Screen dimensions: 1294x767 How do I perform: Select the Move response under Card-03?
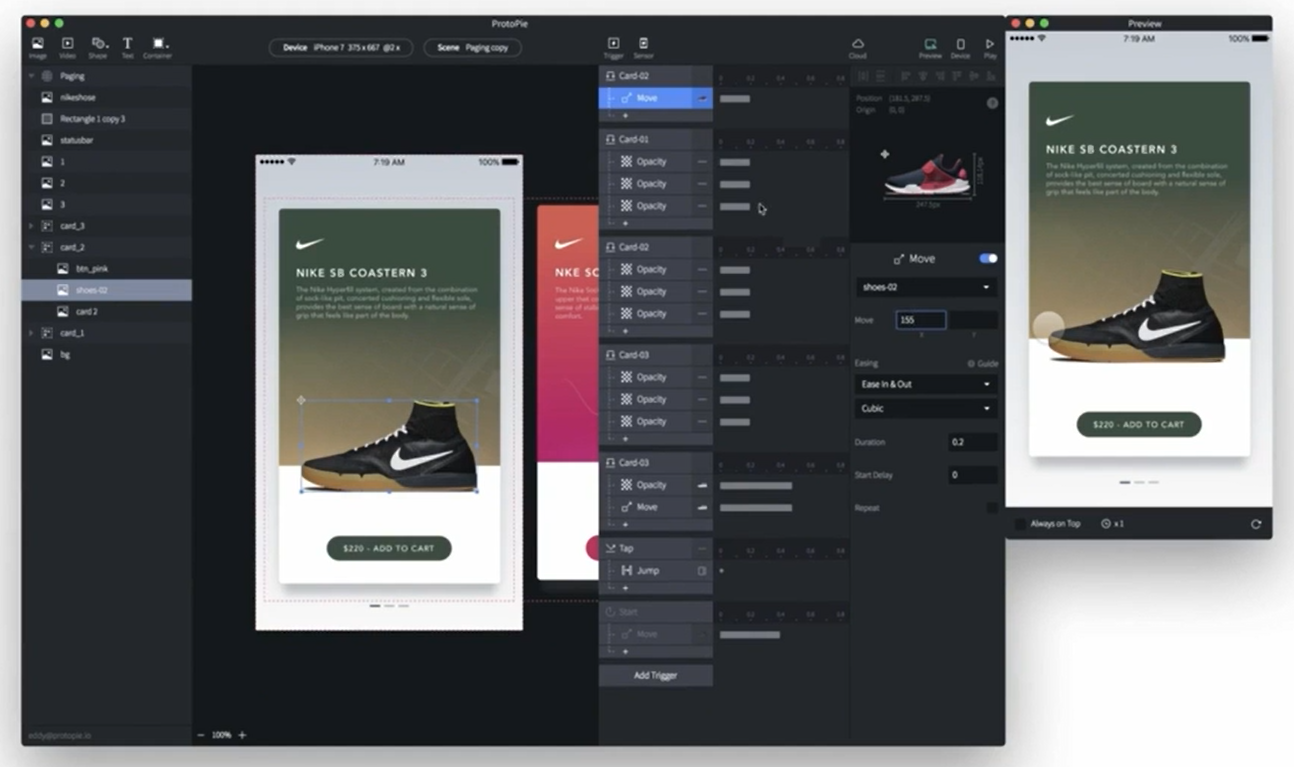tap(655, 507)
